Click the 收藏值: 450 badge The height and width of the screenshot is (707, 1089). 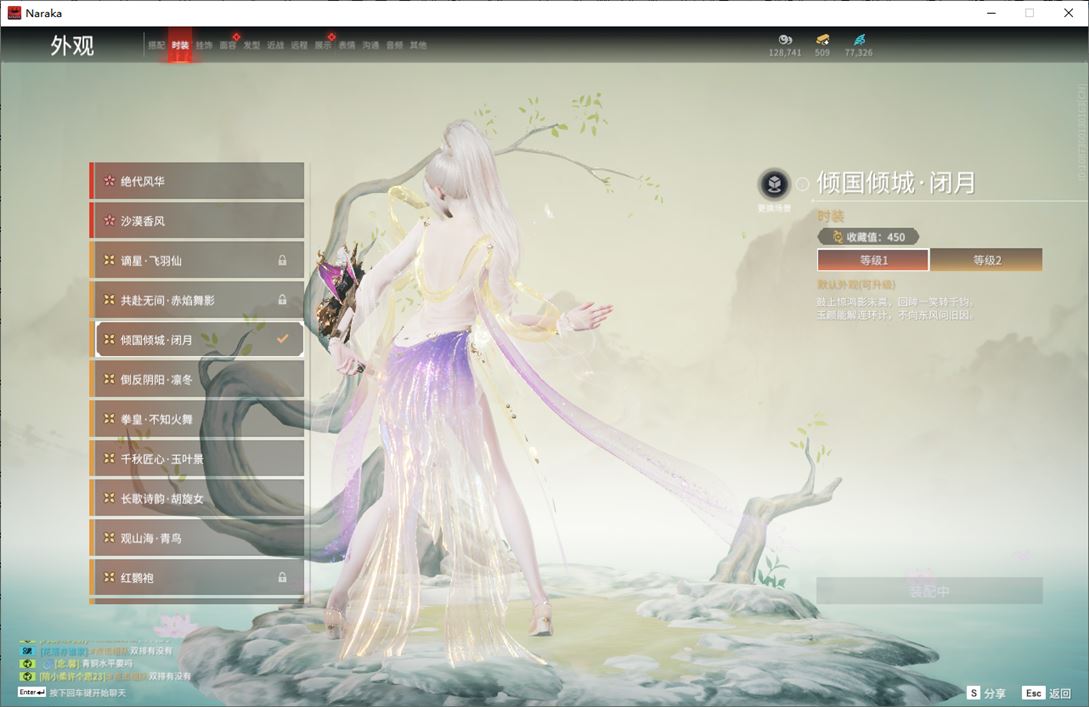pos(868,237)
